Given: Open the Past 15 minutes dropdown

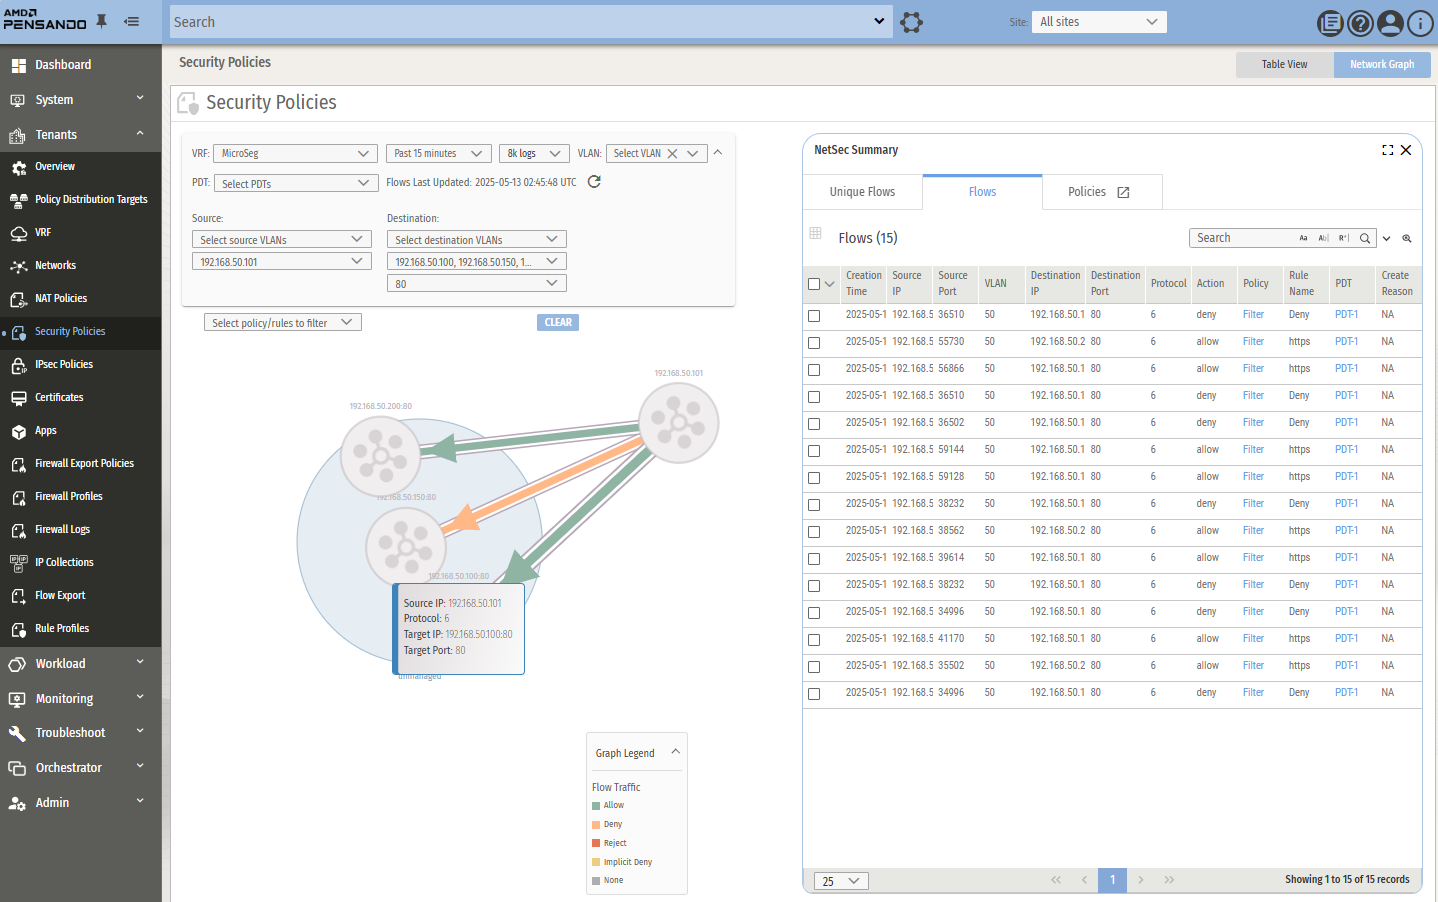Looking at the screenshot, I should click(x=438, y=154).
